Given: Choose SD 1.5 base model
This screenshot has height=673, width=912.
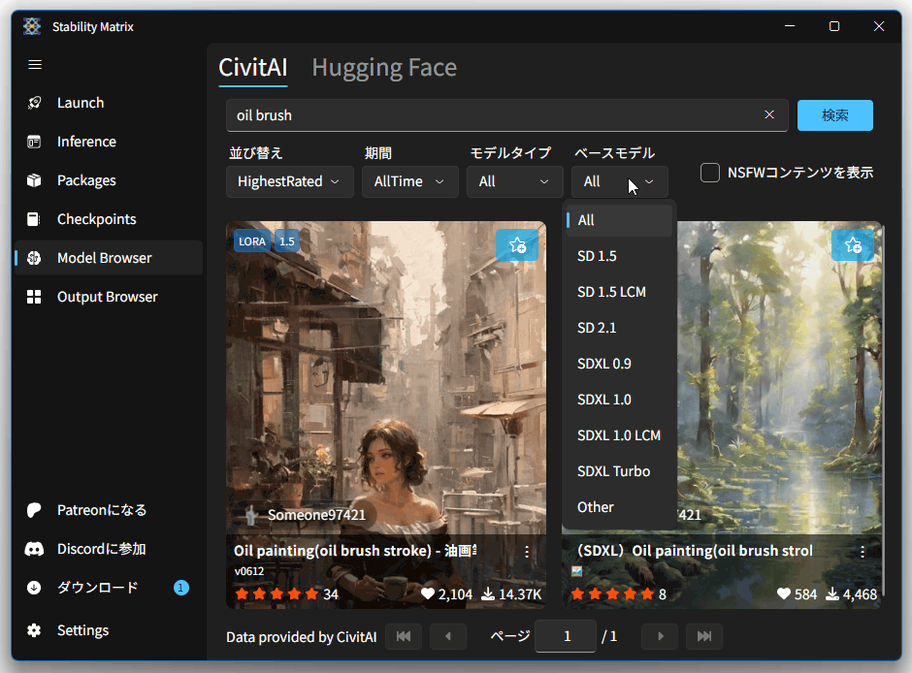Looking at the screenshot, I should tap(619, 257).
